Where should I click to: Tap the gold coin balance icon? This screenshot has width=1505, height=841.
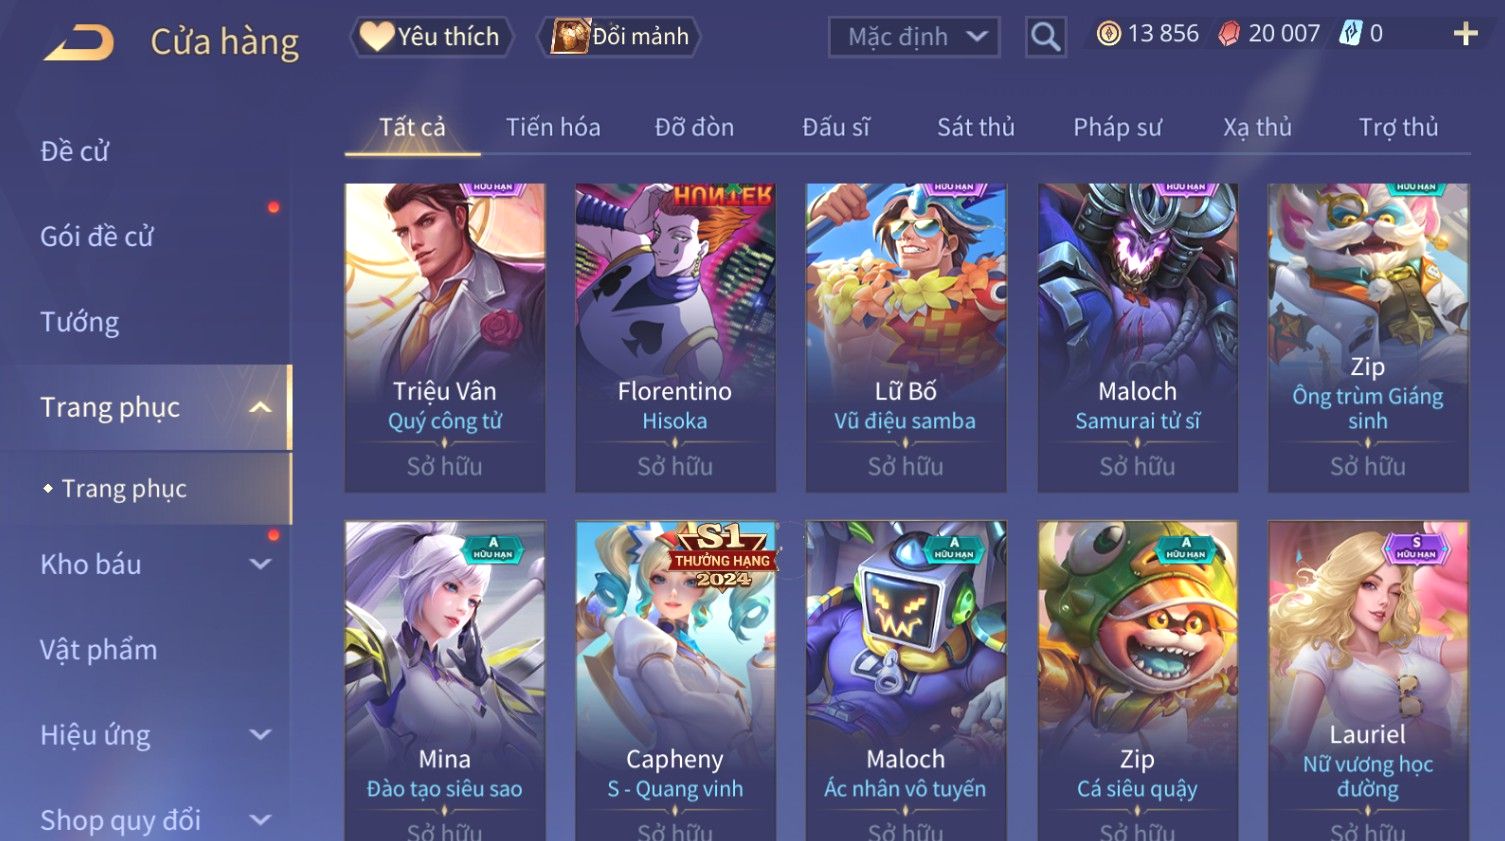(1108, 34)
